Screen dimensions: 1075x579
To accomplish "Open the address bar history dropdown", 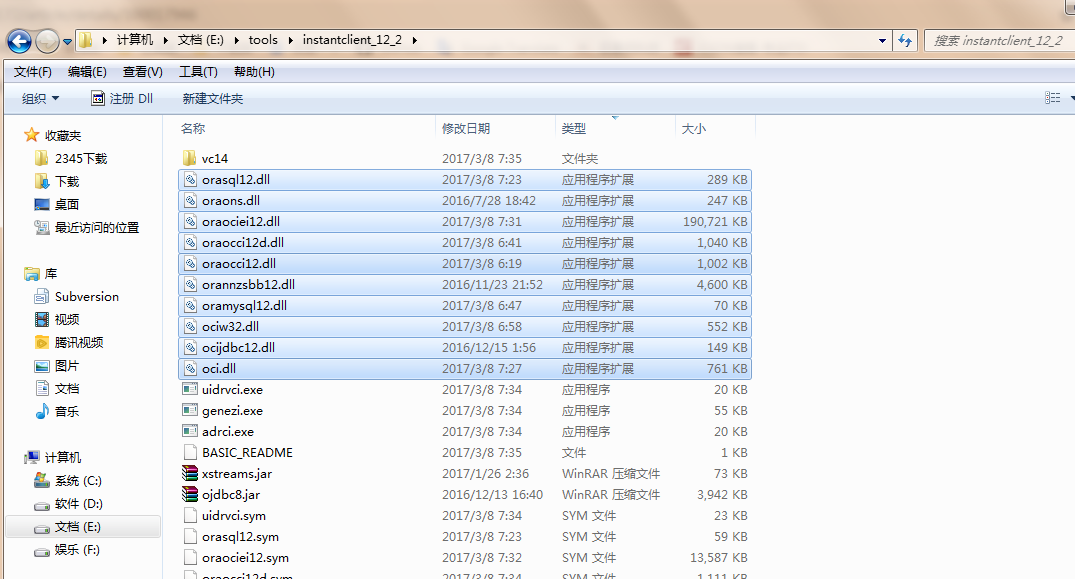I will pyautogui.click(x=882, y=41).
